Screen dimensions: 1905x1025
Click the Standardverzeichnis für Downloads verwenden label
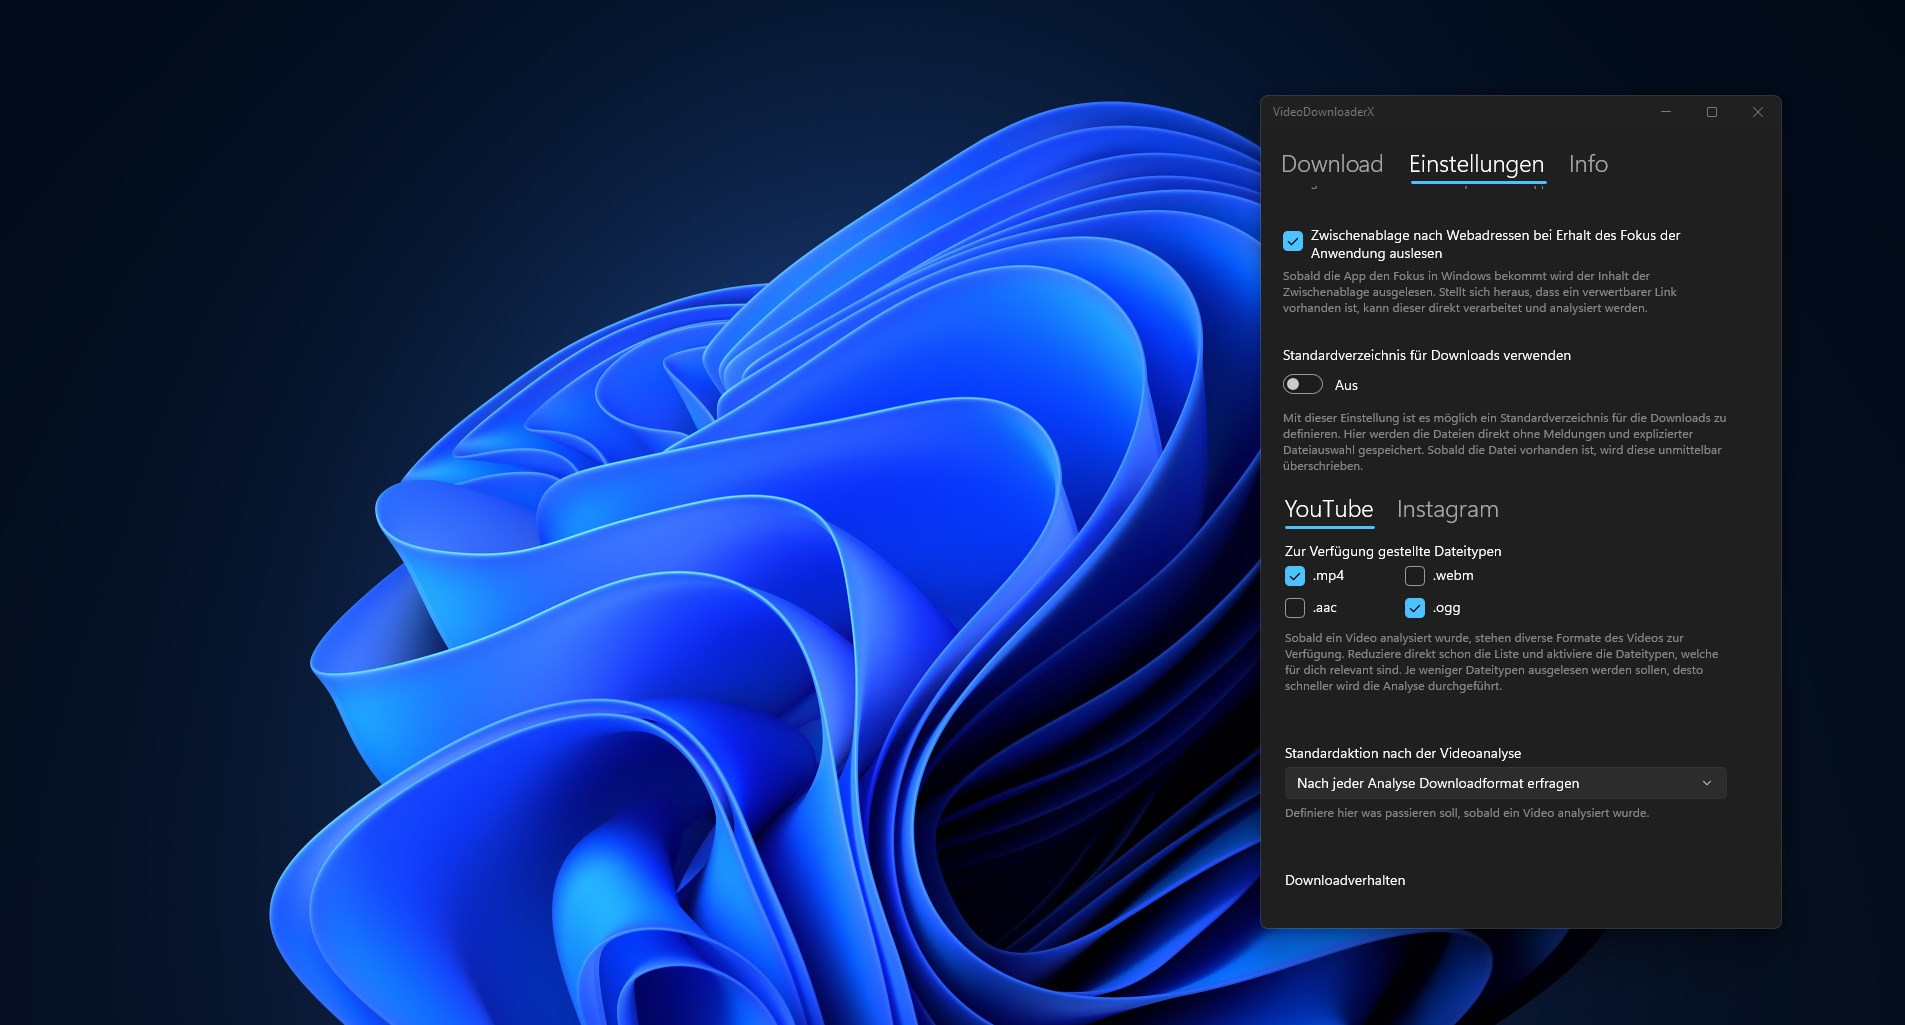click(x=1427, y=355)
